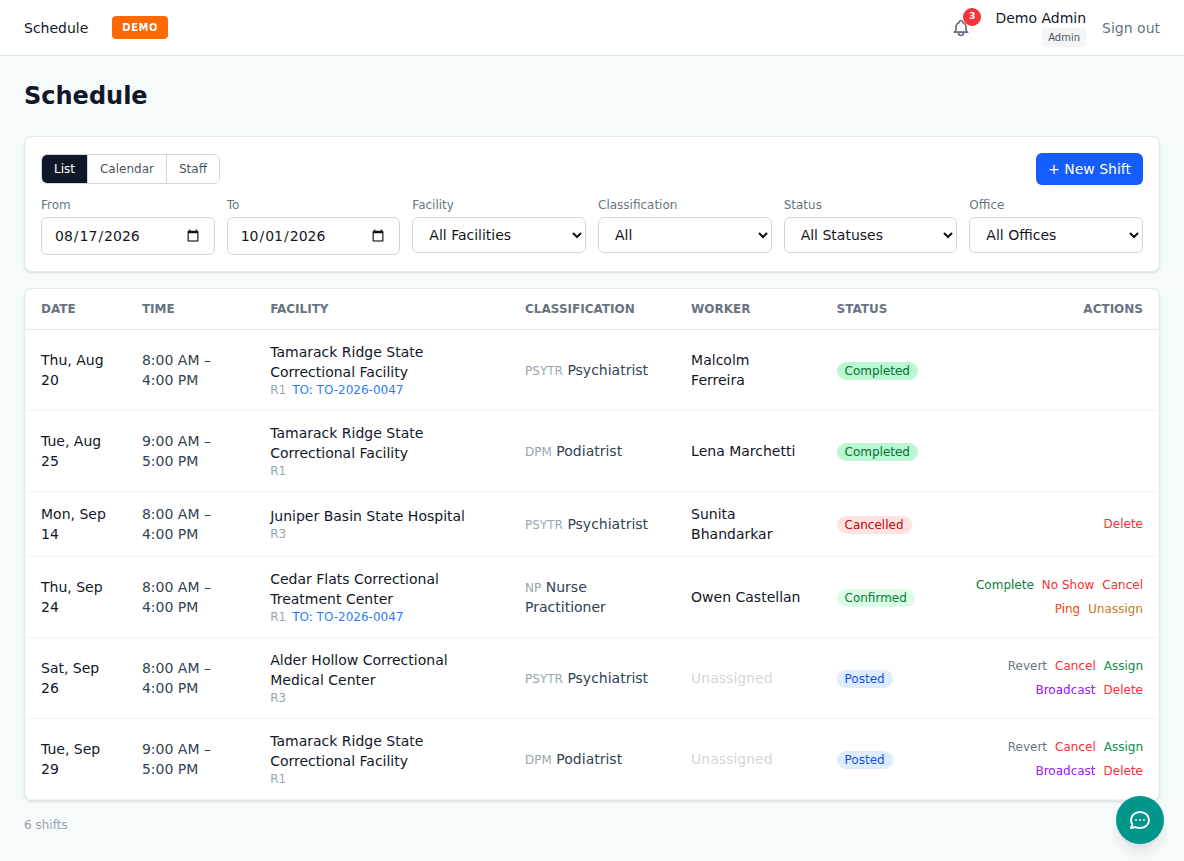Expand the Status dropdown
This screenshot has height=861, width=1184.
pyautogui.click(x=870, y=235)
